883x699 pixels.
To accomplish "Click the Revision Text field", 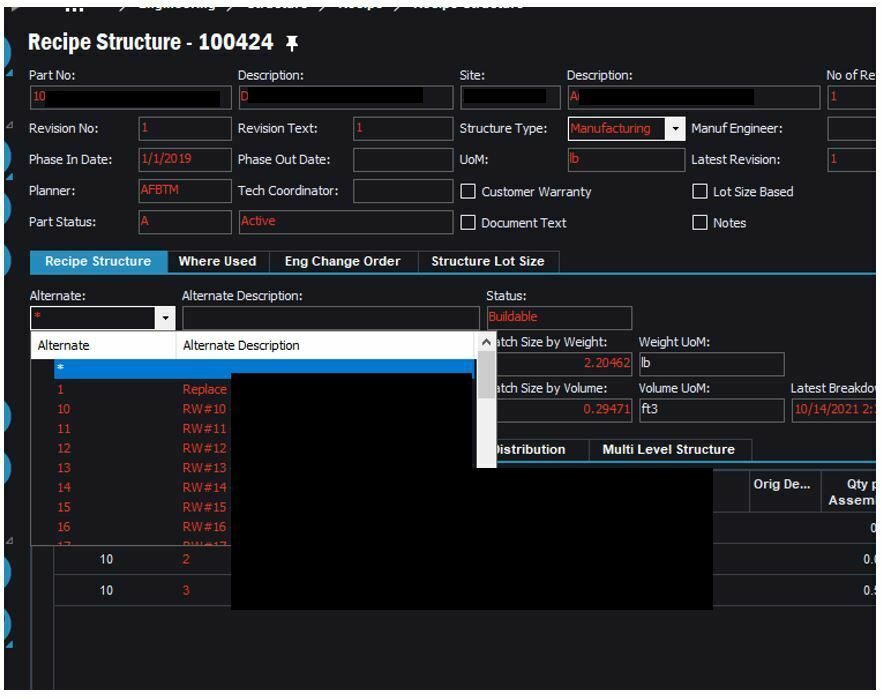I will coord(403,128).
